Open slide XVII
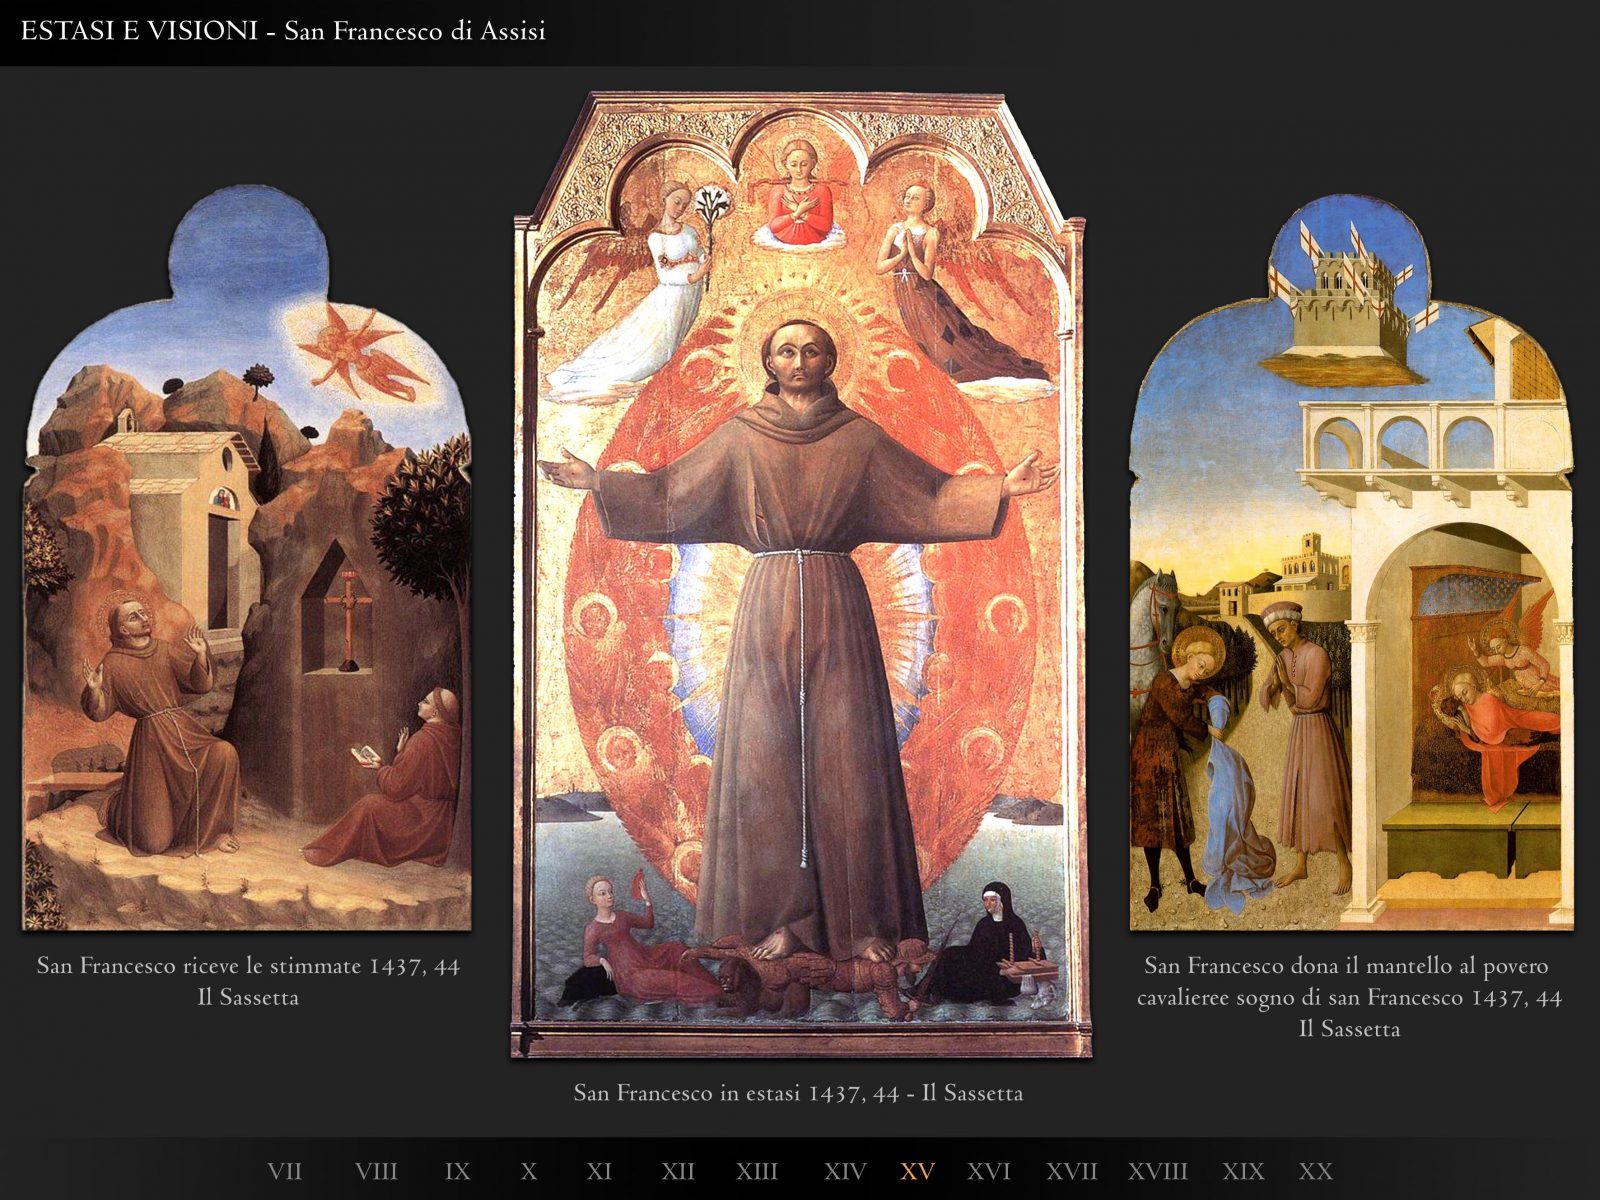 (x=1072, y=1171)
